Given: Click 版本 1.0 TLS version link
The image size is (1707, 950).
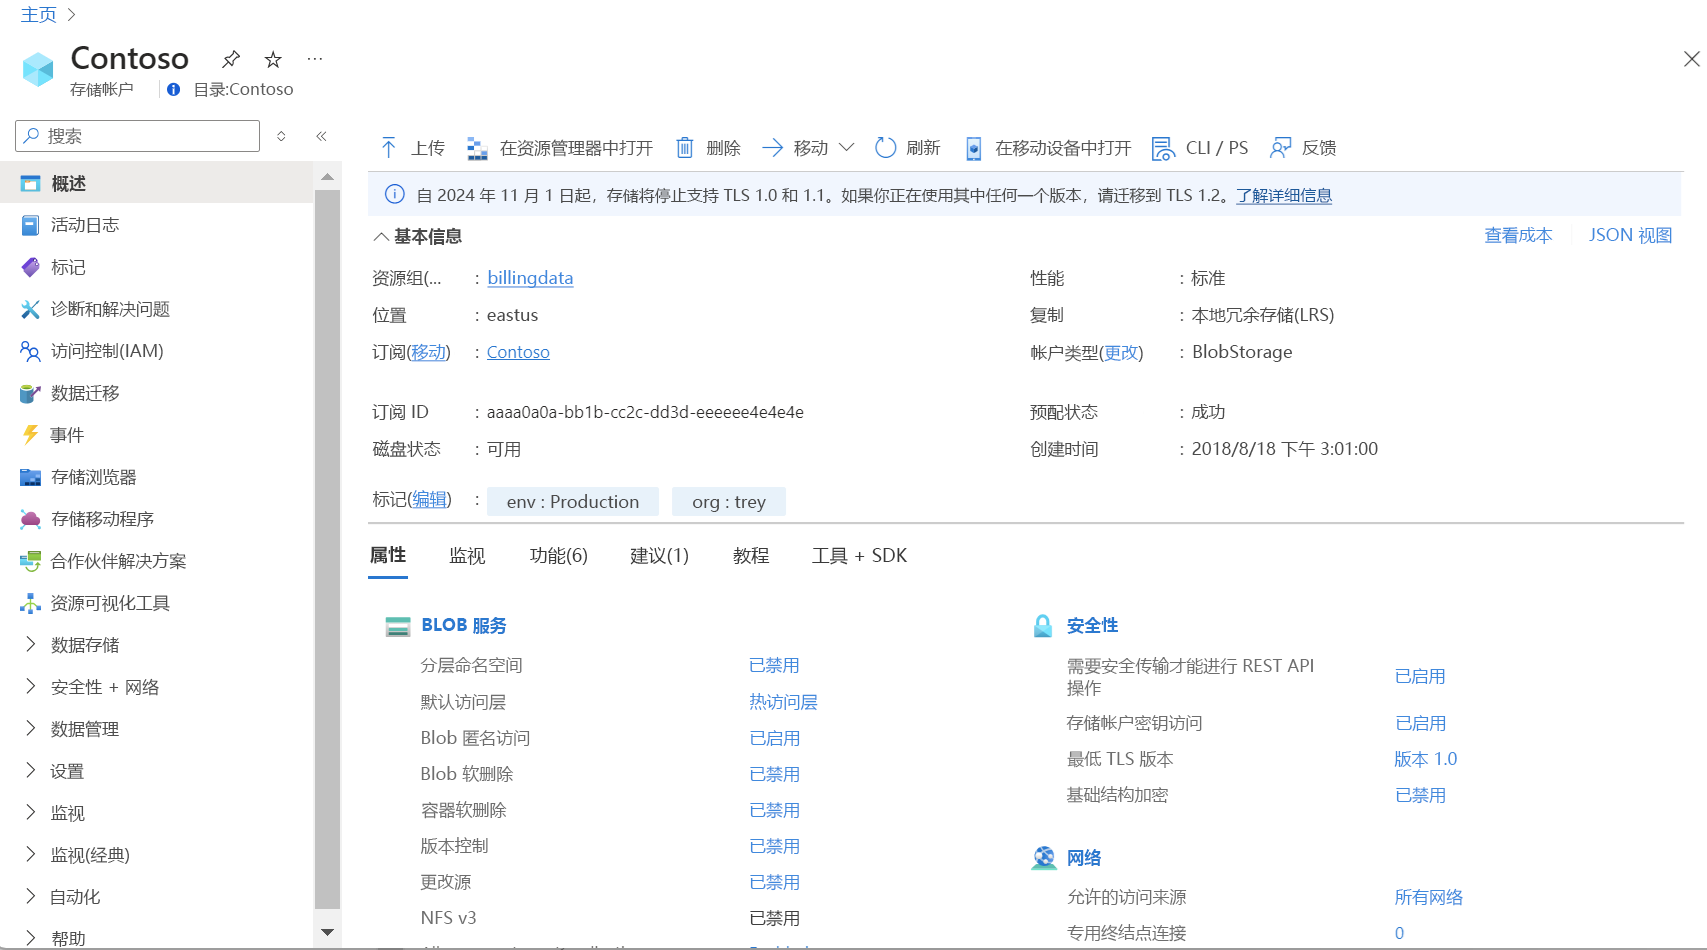Looking at the screenshot, I should tap(1426, 759).
